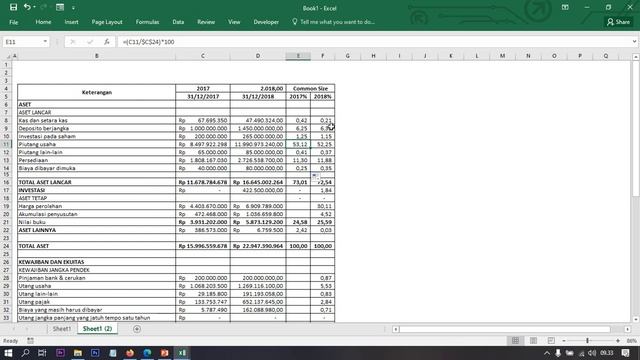Undo the last action
The image size is (640, 360).
[x=27, y=7]
